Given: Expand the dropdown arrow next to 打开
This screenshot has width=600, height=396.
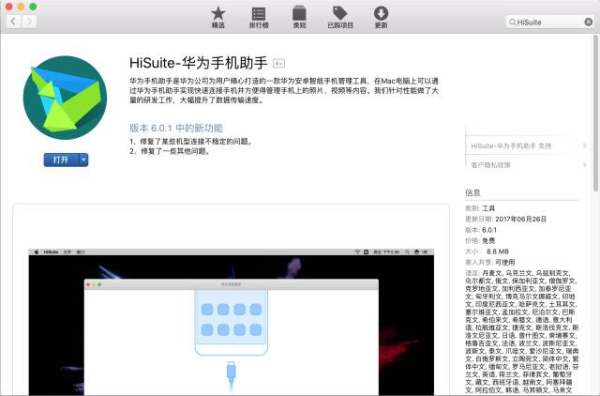Looking at the screenshot, I should (83, 160).
